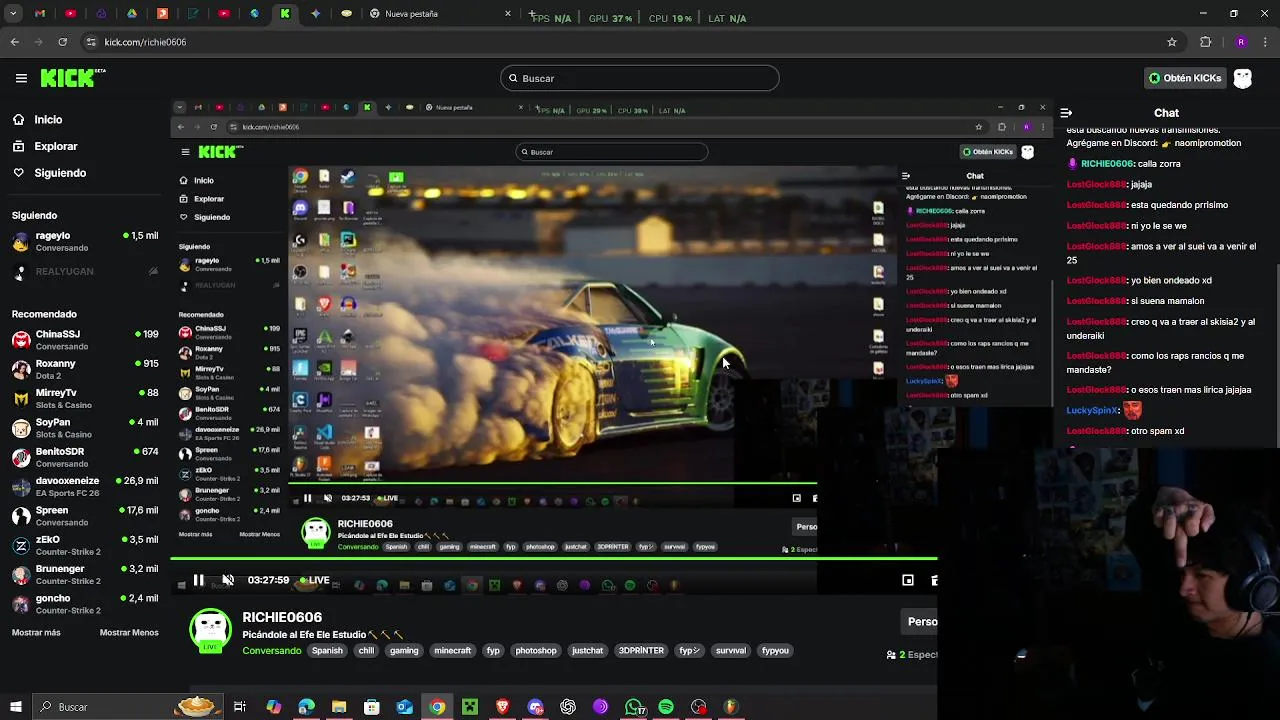
Task: Expand list with Mostrar más
Action: (x=36, y=633)
